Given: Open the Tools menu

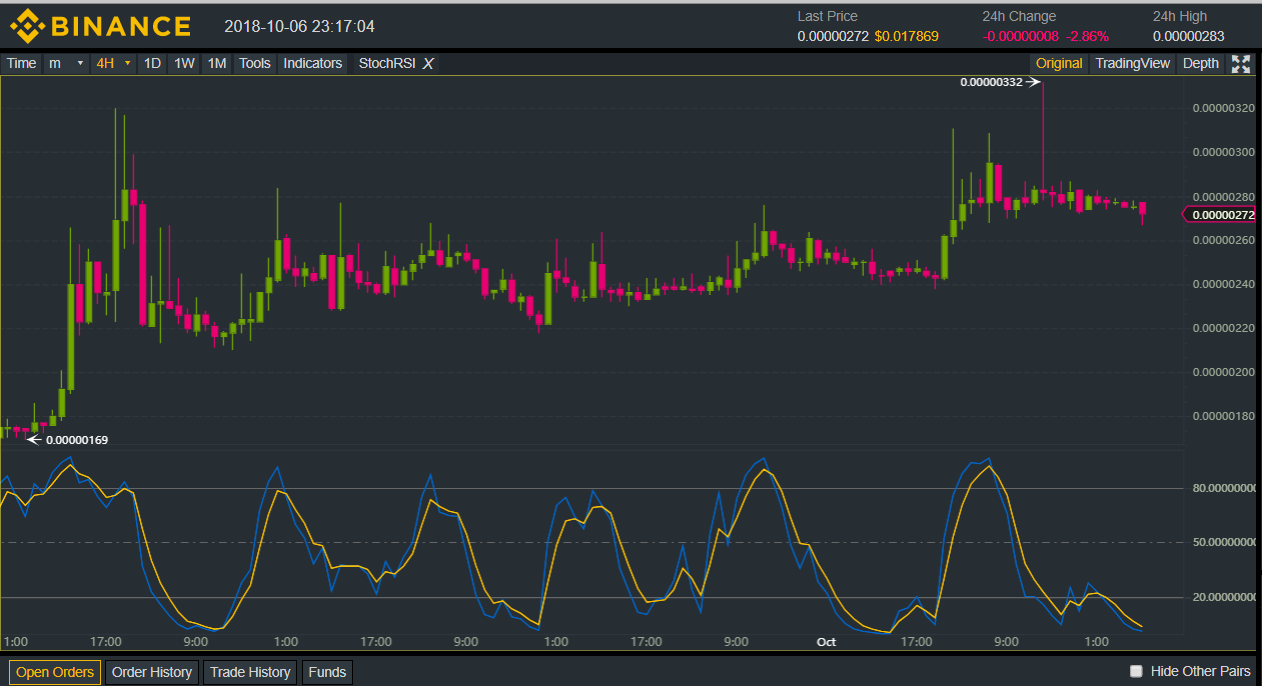Looking at the screenshot, I should coord(255,64).
